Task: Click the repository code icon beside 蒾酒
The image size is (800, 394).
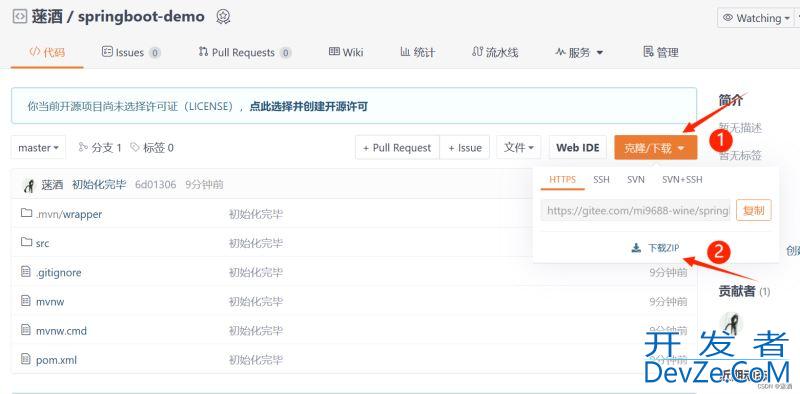Action: 19,17
